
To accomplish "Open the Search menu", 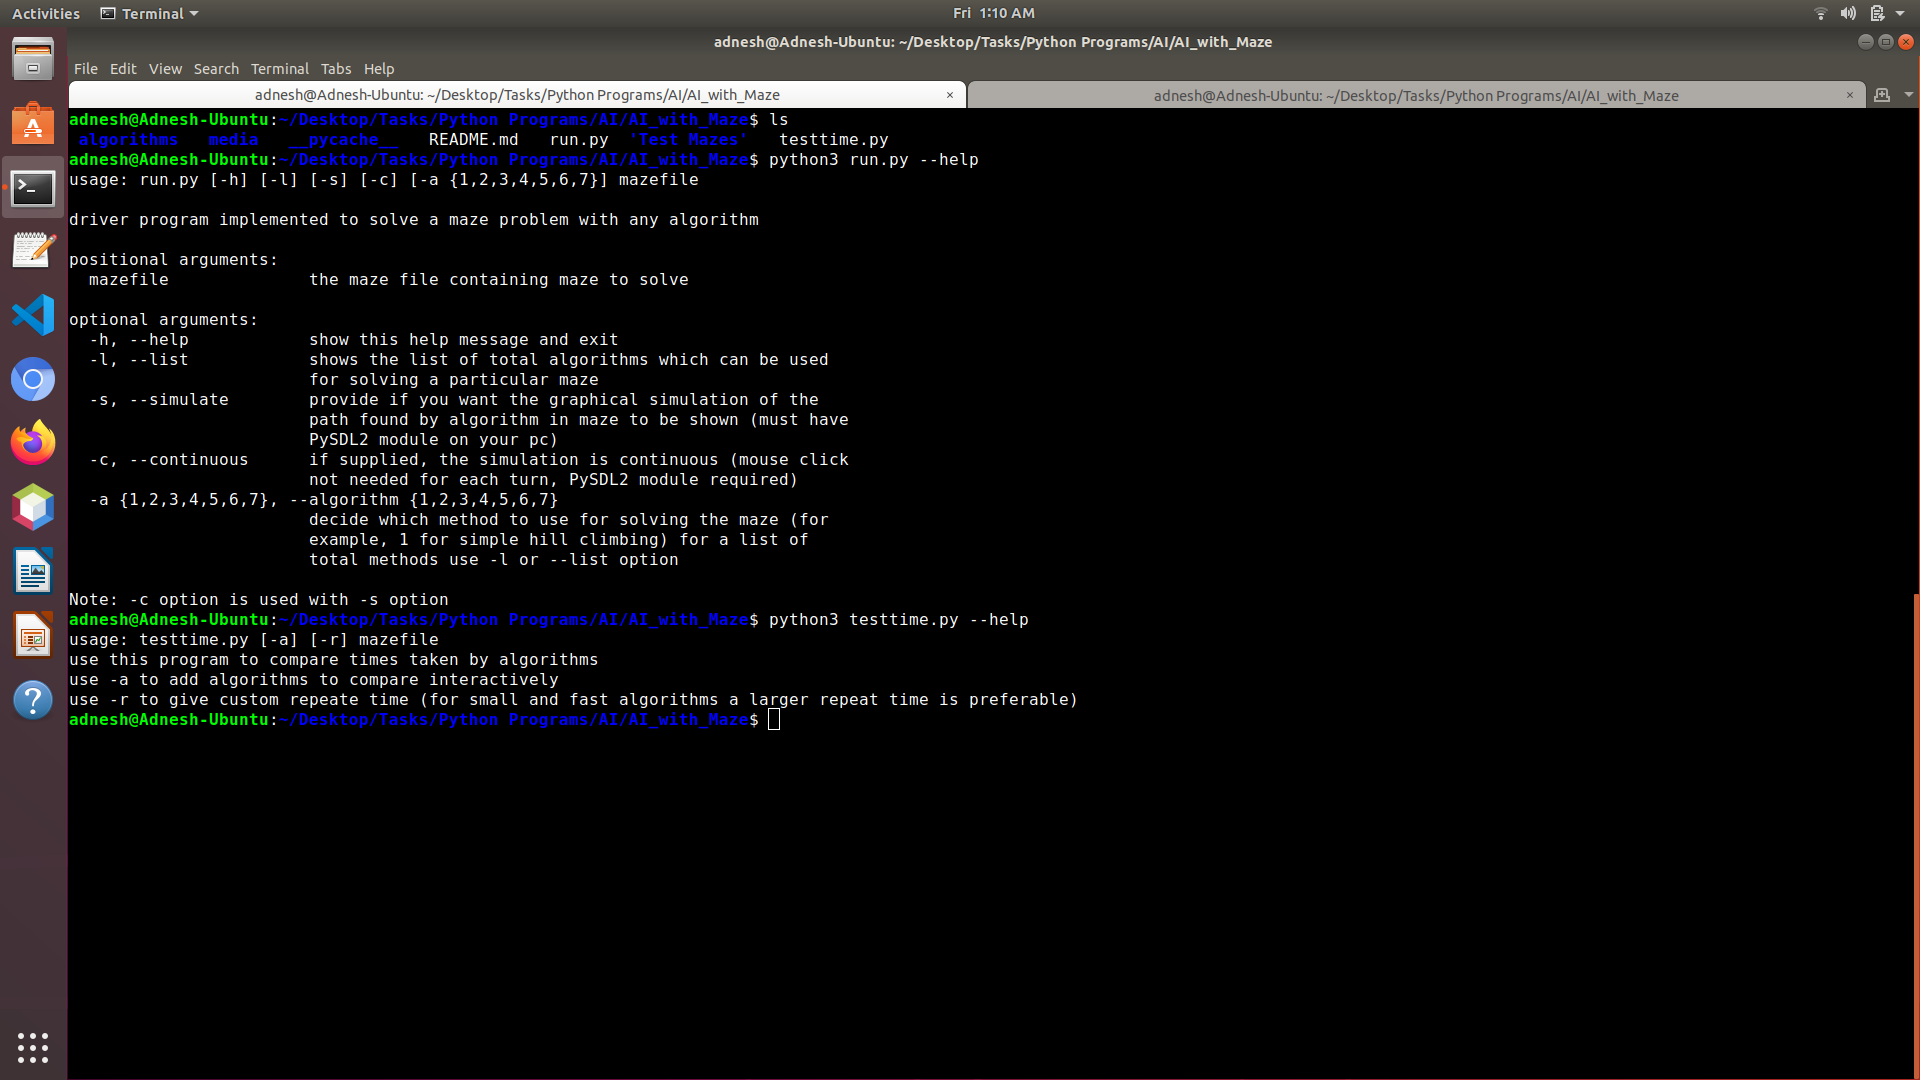I will point(216,69).
